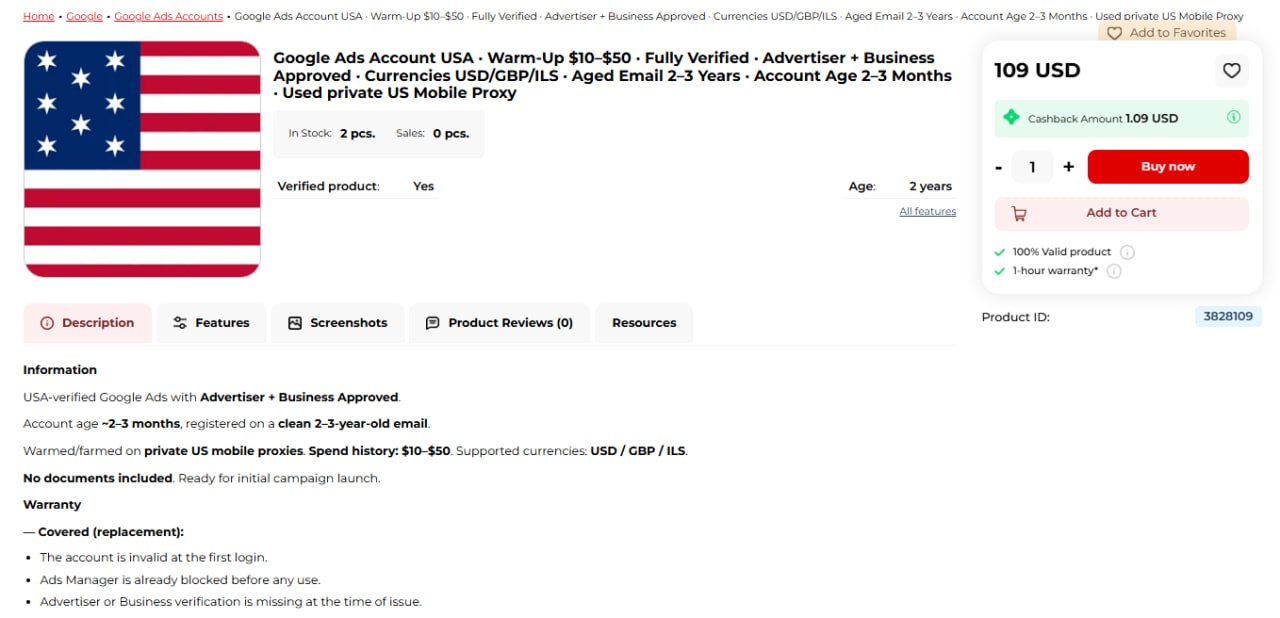Screen dimensions: 1280x618
Task: Click the USA flag product image
Action: click(x=142, y=159)
